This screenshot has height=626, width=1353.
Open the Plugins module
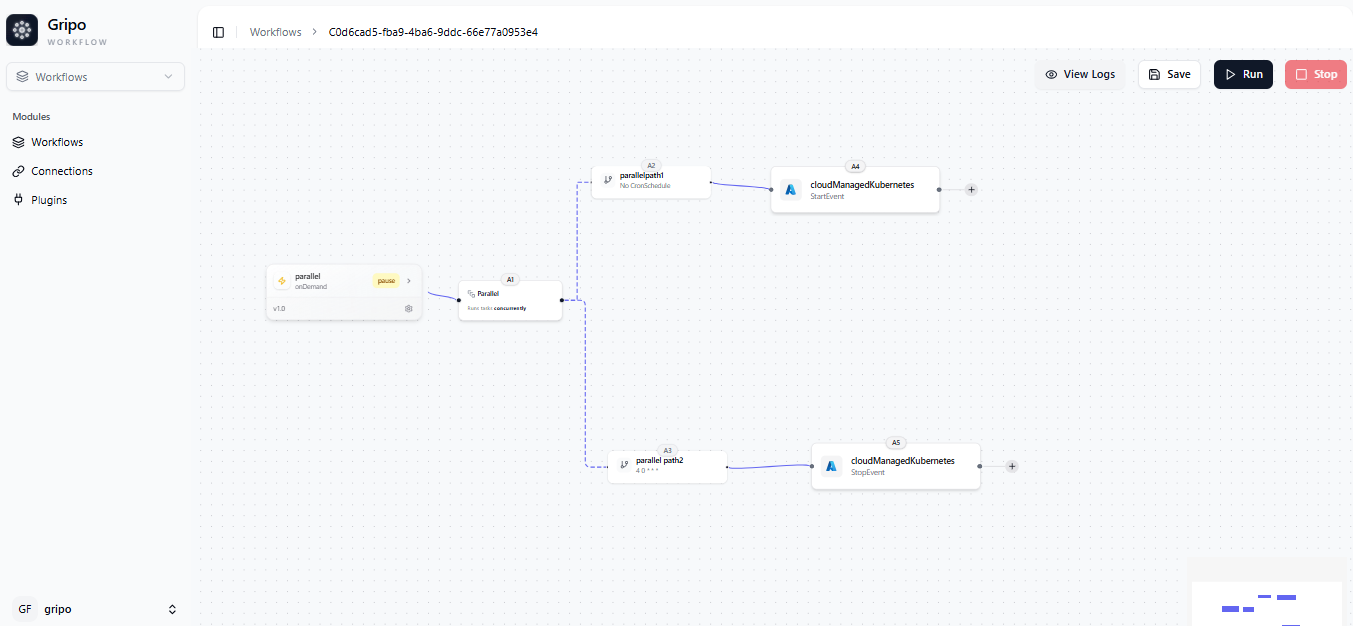pos(49,200)
